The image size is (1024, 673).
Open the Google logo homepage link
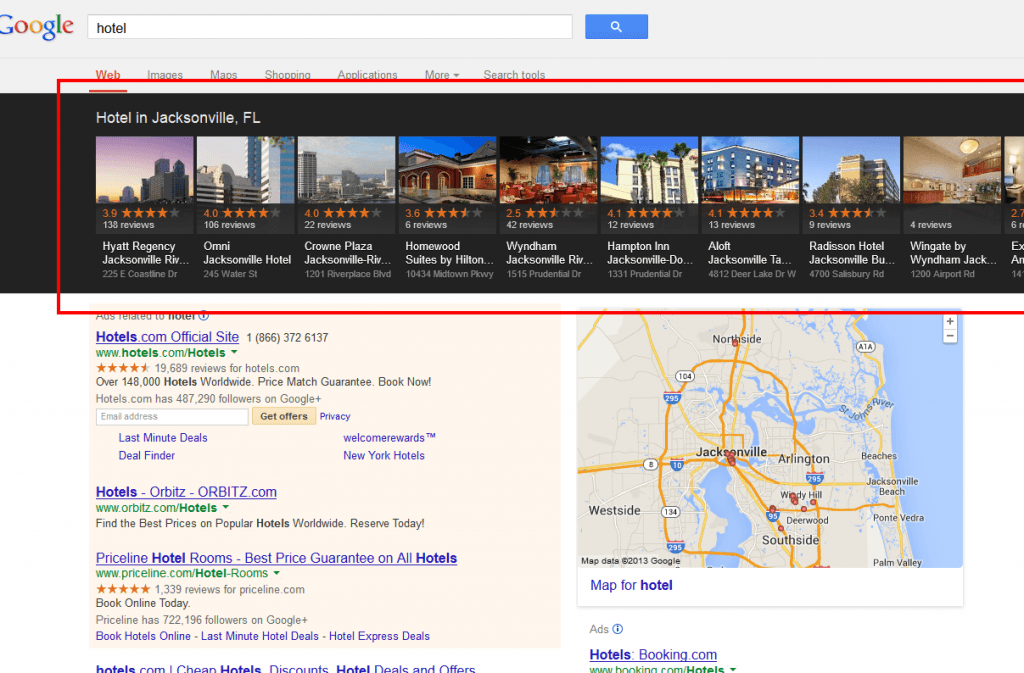(37, 26)
